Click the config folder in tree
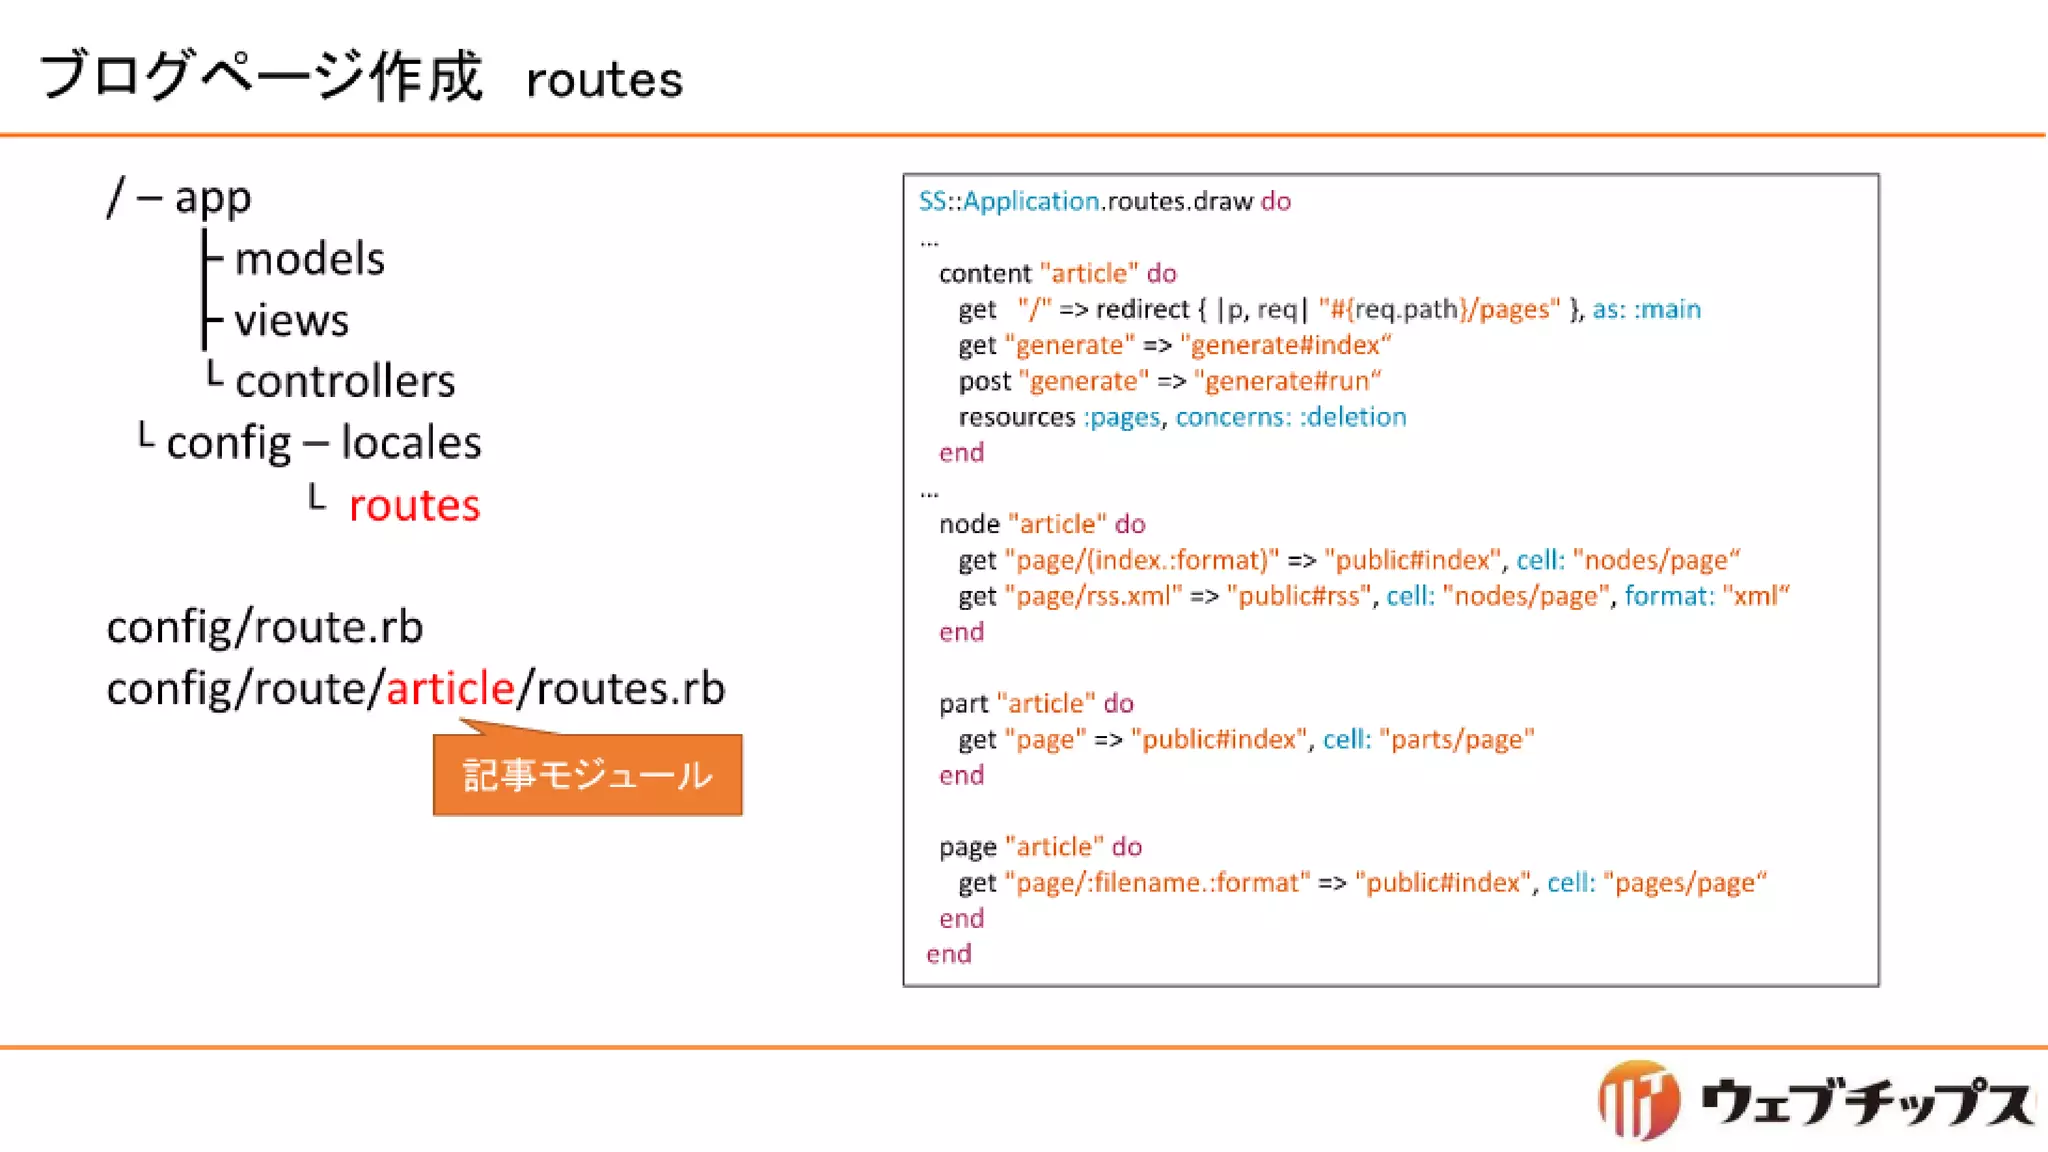Viewport: 2048px width, 1152px height. (228, 442)
